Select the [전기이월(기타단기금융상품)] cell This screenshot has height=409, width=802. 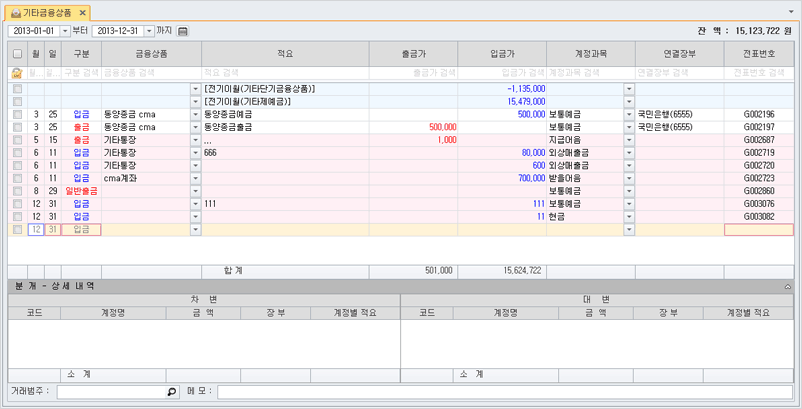click(285, 89)
